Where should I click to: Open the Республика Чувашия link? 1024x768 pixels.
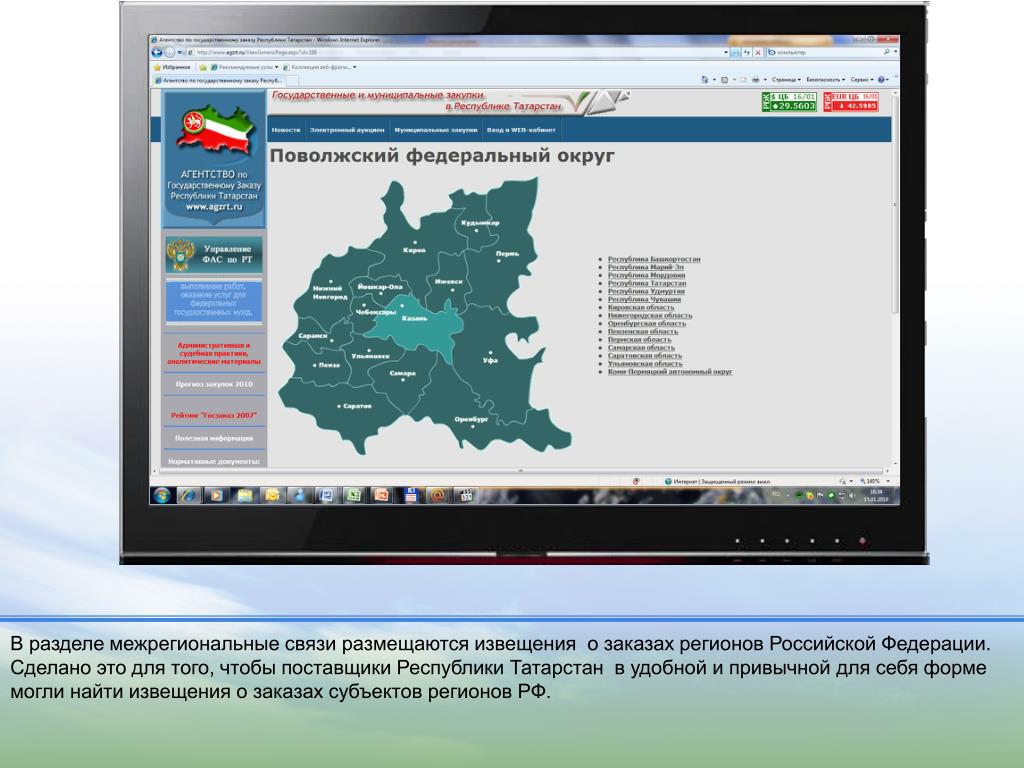point(644,299)
